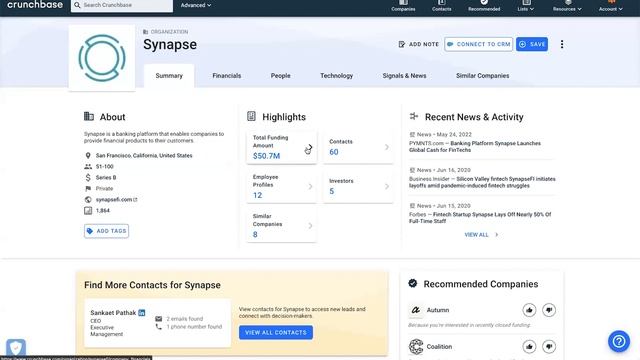Click the 60 contacts value
Viewport: 640px width, 360px height.
coord(333,152)
